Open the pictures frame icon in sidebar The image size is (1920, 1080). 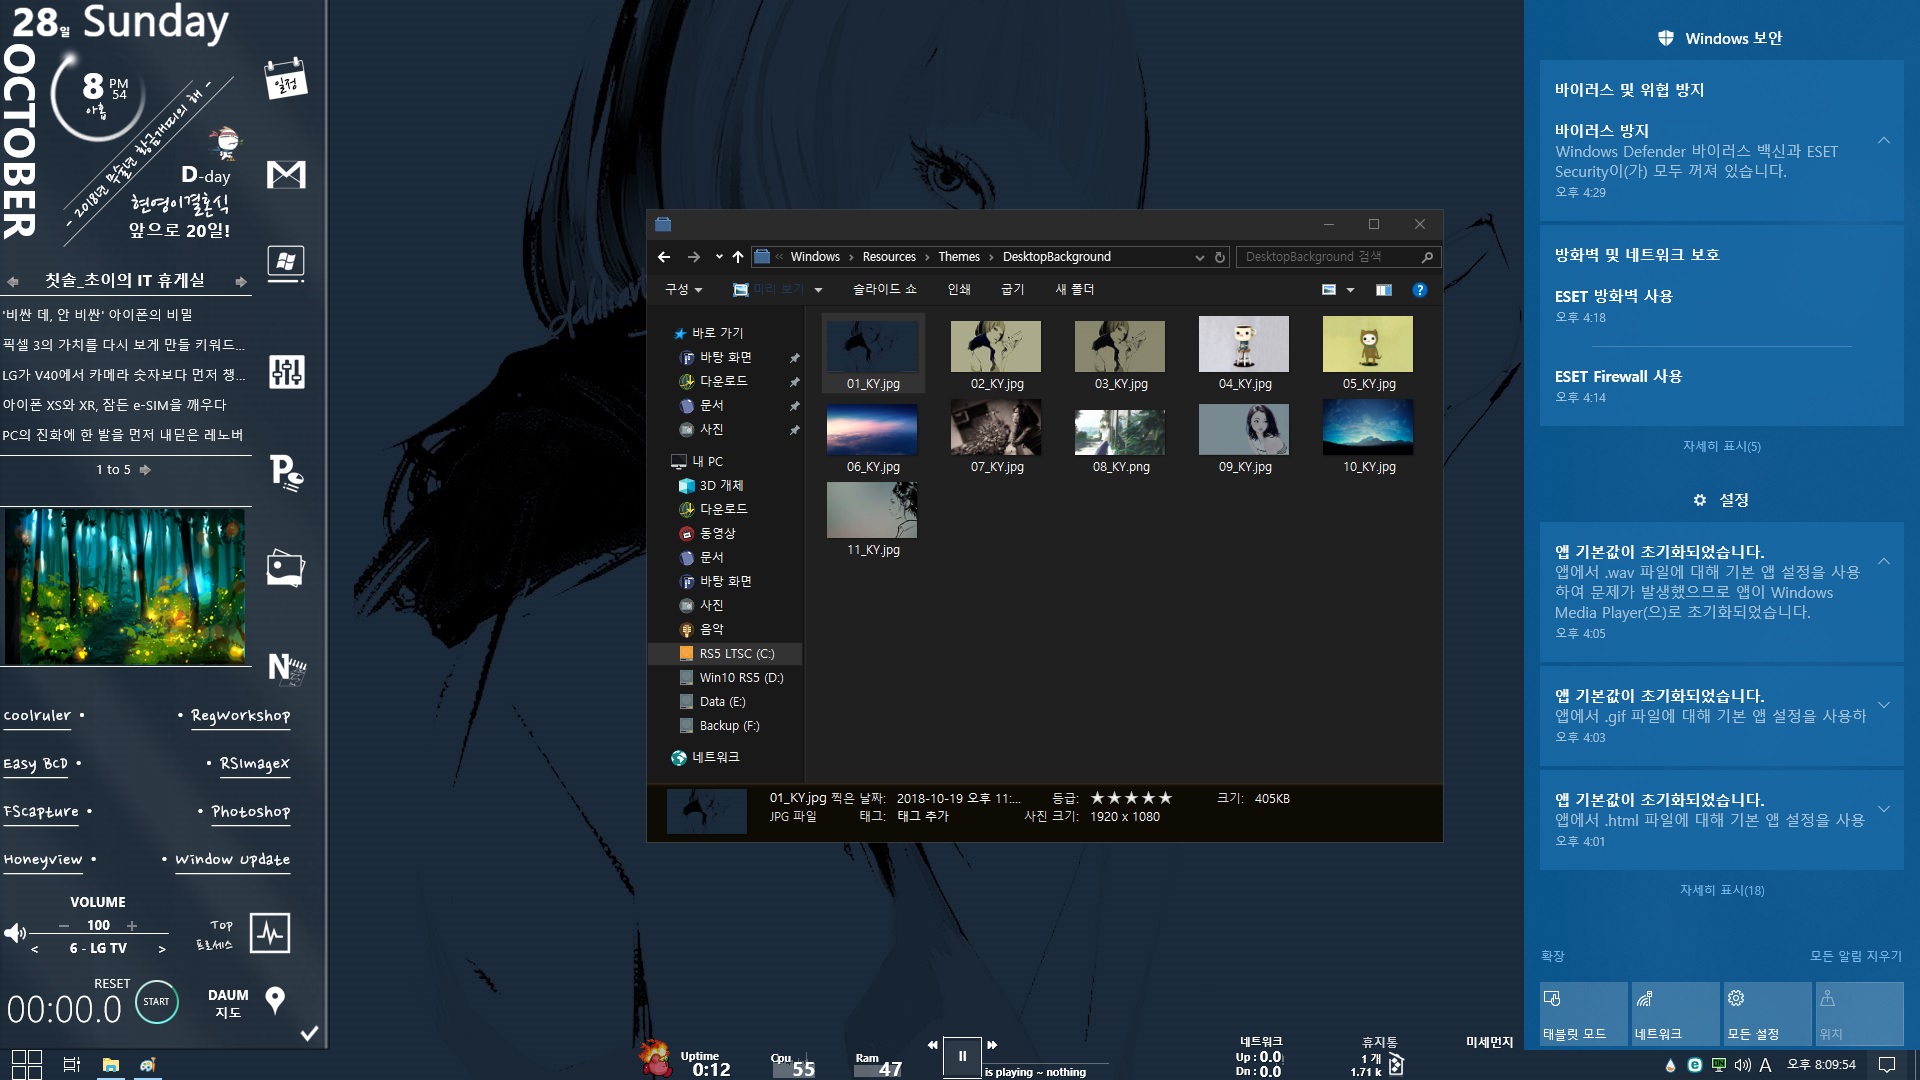point(286,568)
